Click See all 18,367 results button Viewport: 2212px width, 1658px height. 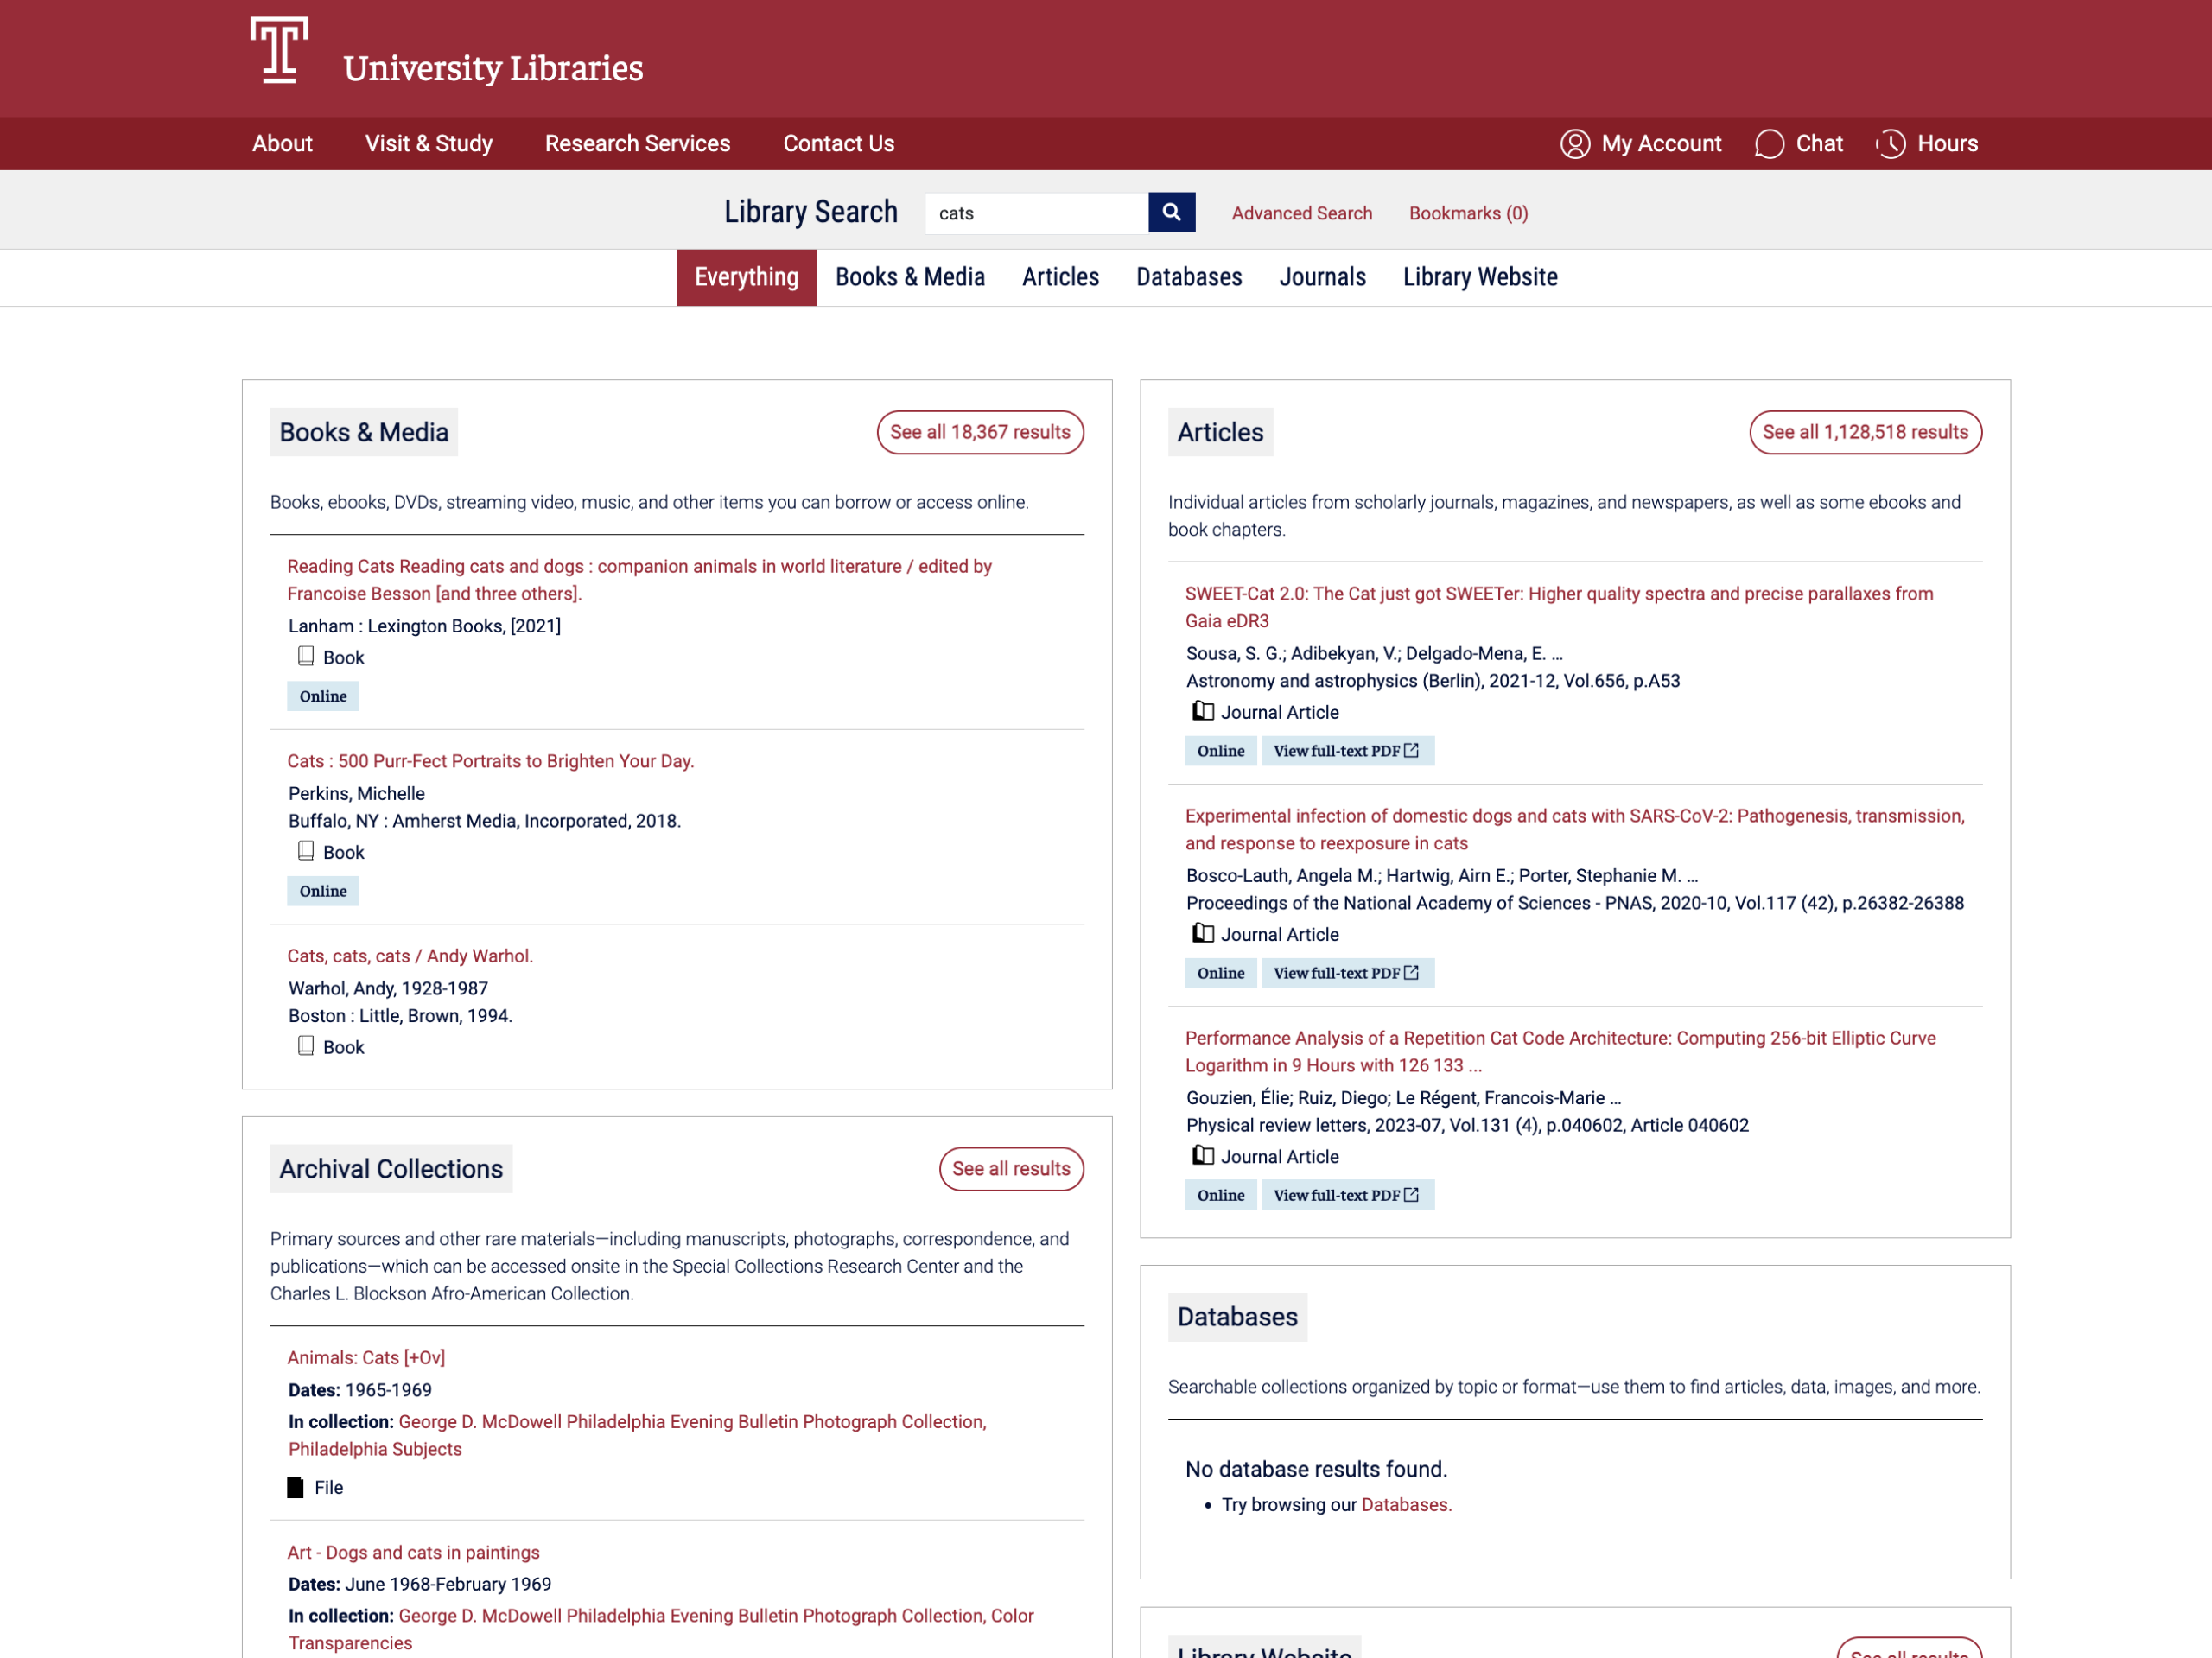tap(979, 432)
